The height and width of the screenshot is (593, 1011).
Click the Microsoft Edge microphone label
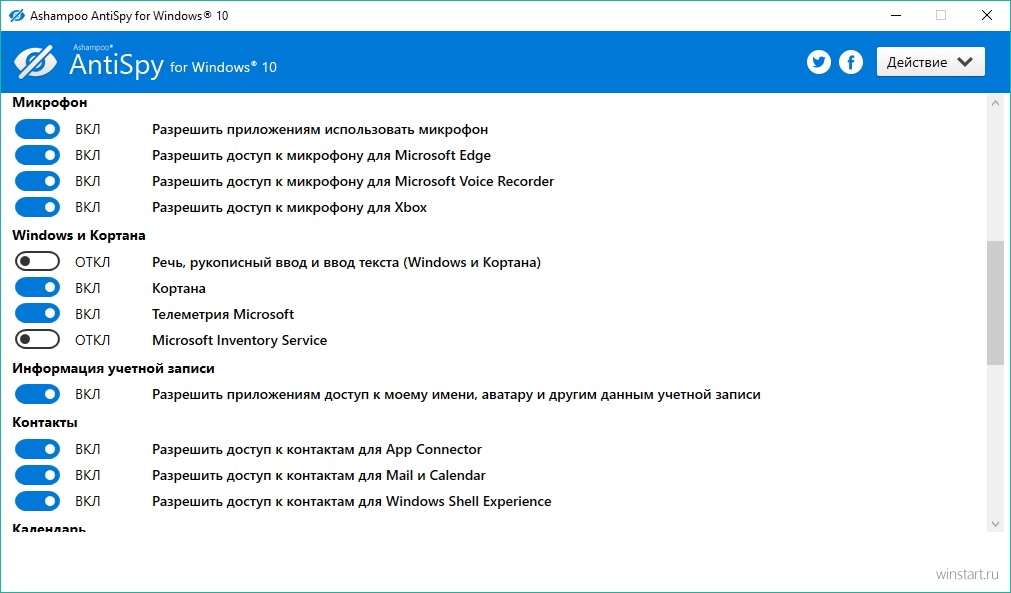(x=321, y=155)
